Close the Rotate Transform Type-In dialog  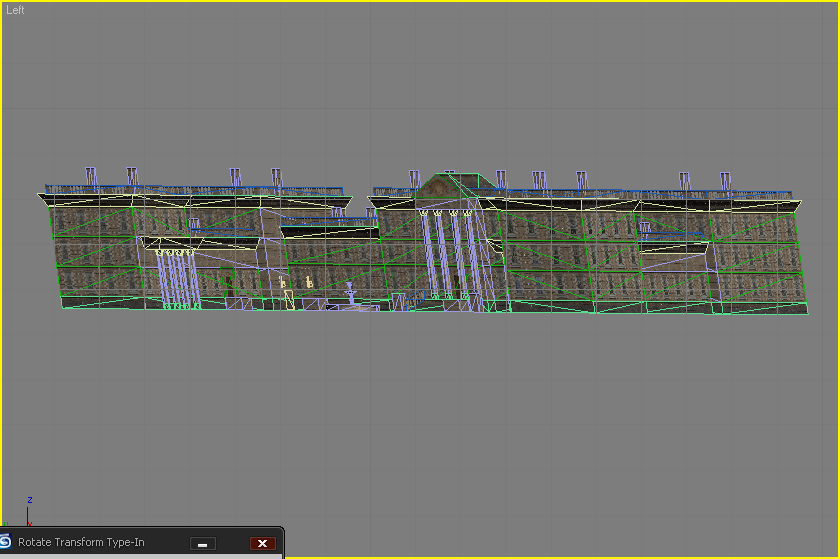coord(262,543)
